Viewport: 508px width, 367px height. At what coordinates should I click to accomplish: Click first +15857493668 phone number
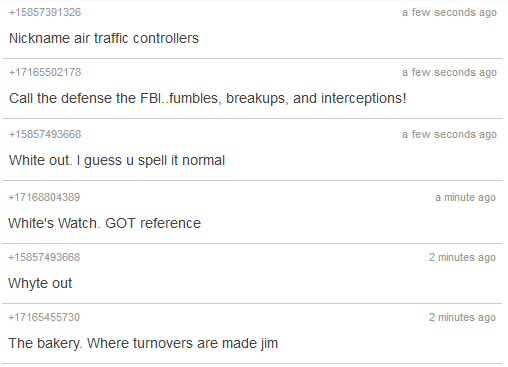pyautogui.click(x=45, y=134)
